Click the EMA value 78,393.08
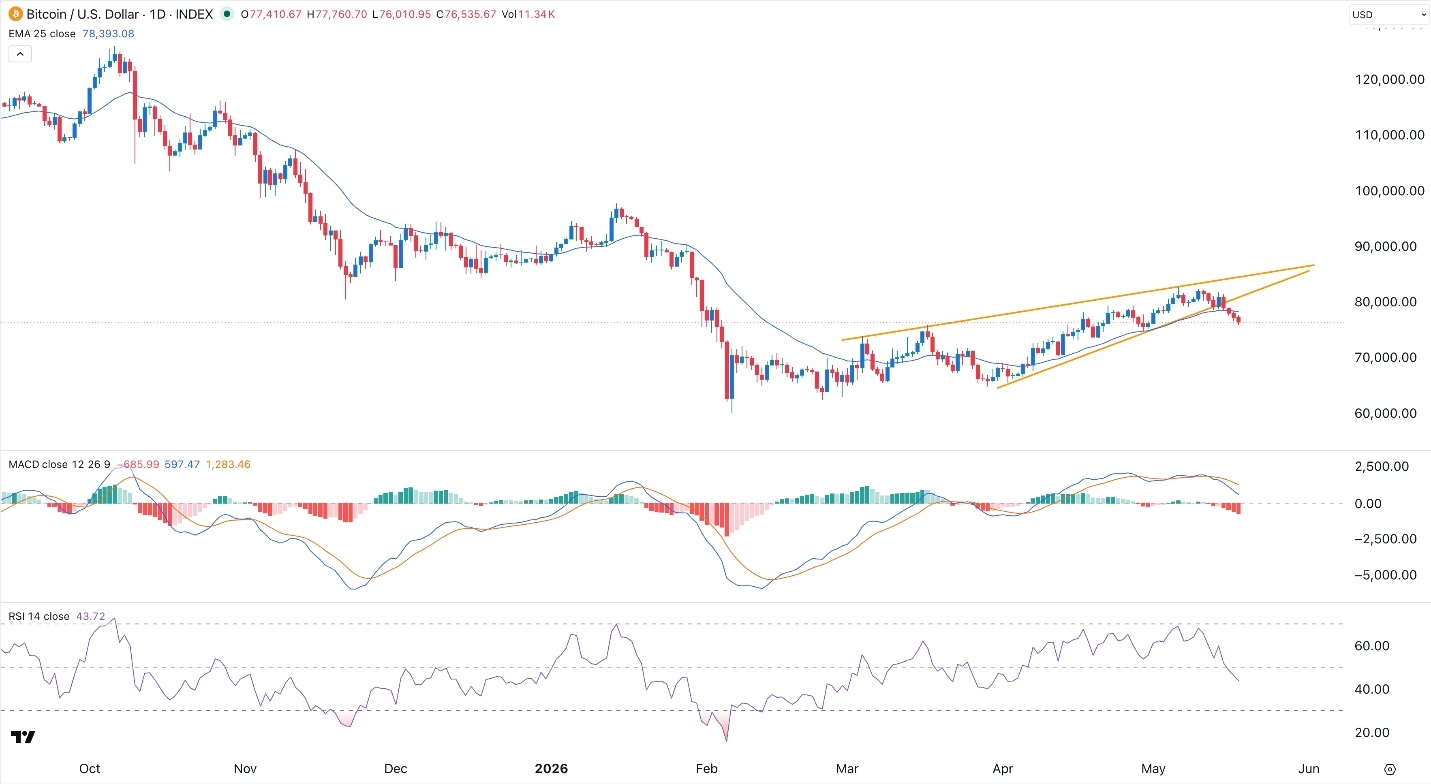This screenshot has width=1431, height=784. pyautogui.click(x=110, y=33)
